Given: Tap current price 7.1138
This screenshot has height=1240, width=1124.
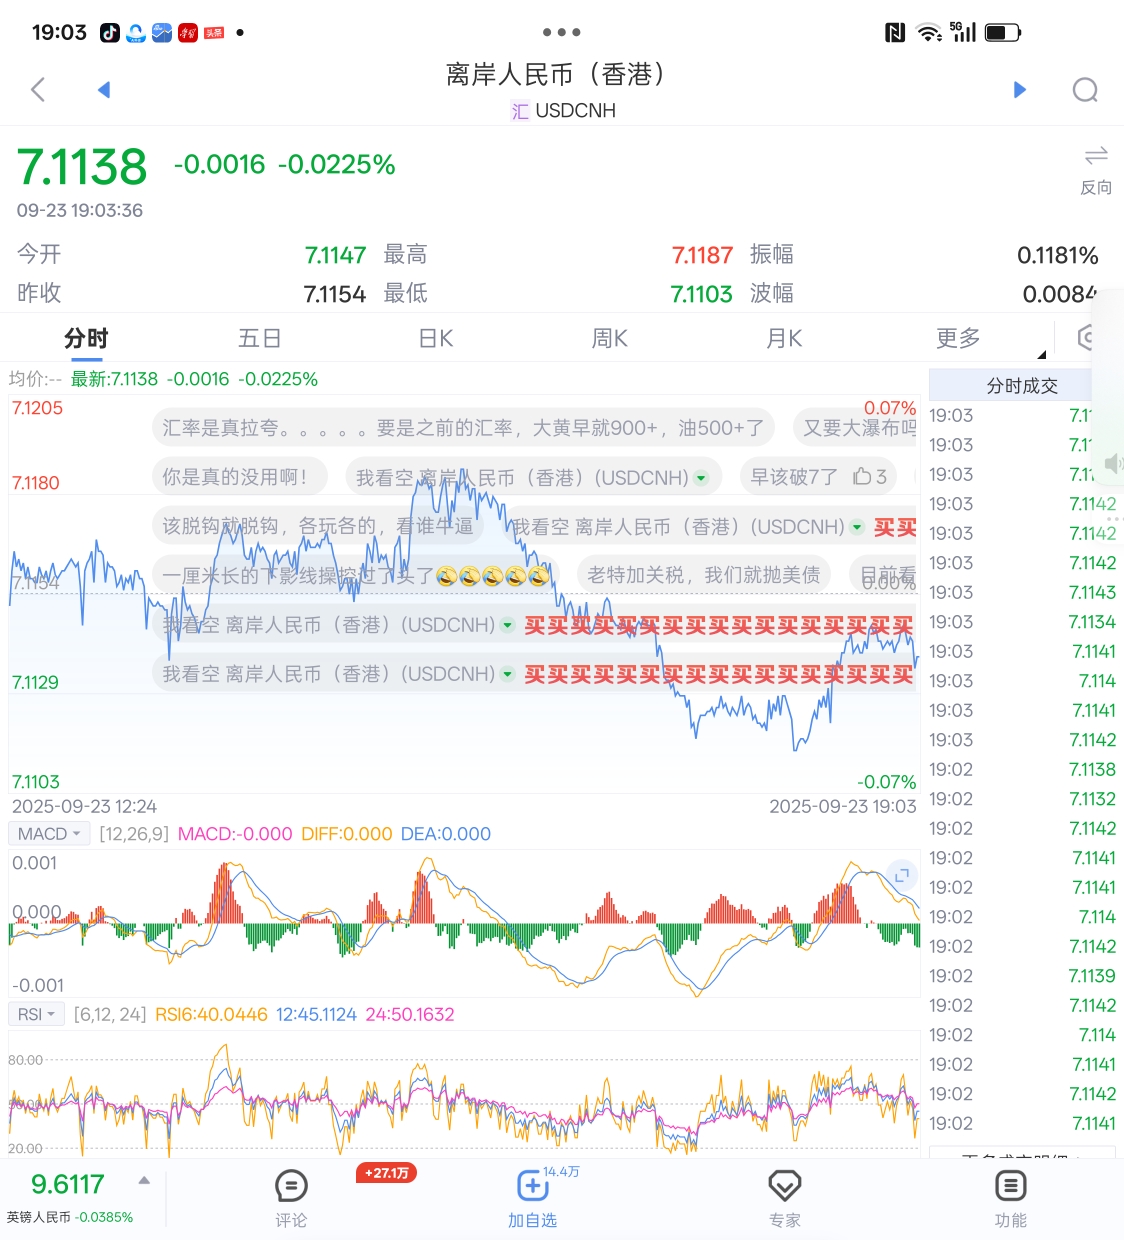Looking at the screenshot, I should (82, 167).
